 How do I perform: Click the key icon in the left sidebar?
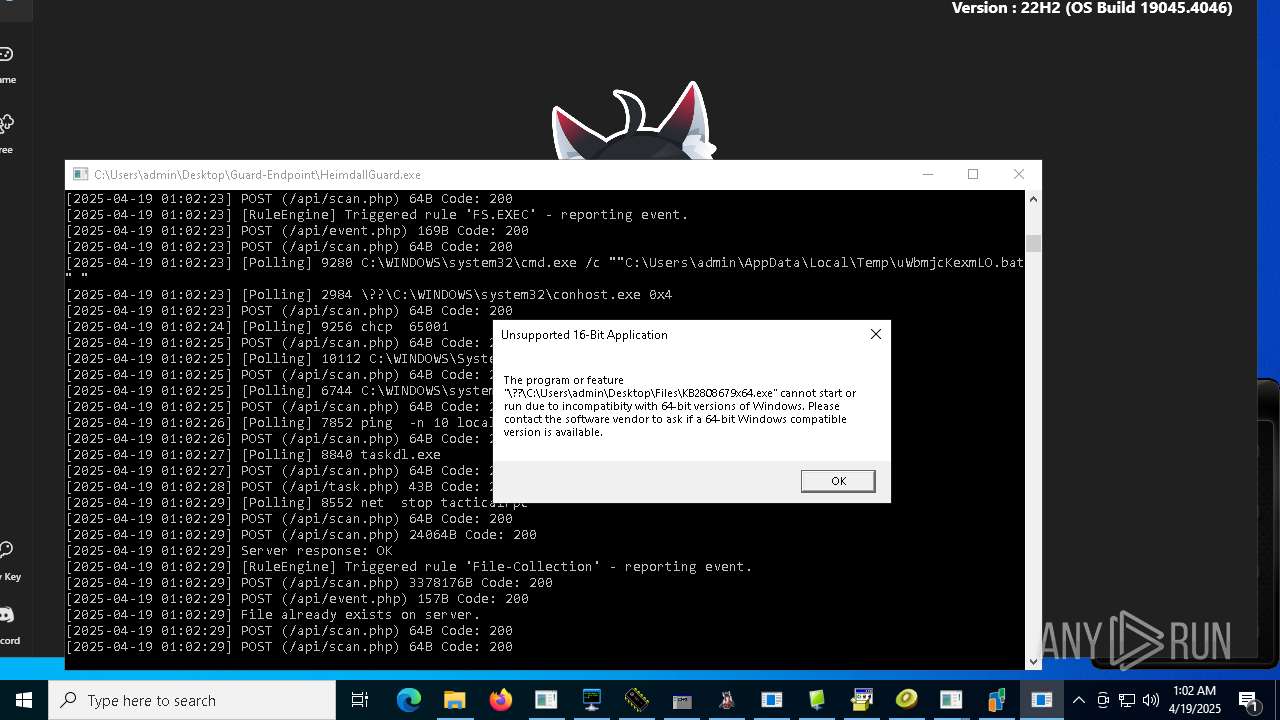click(x=6, y=550)
